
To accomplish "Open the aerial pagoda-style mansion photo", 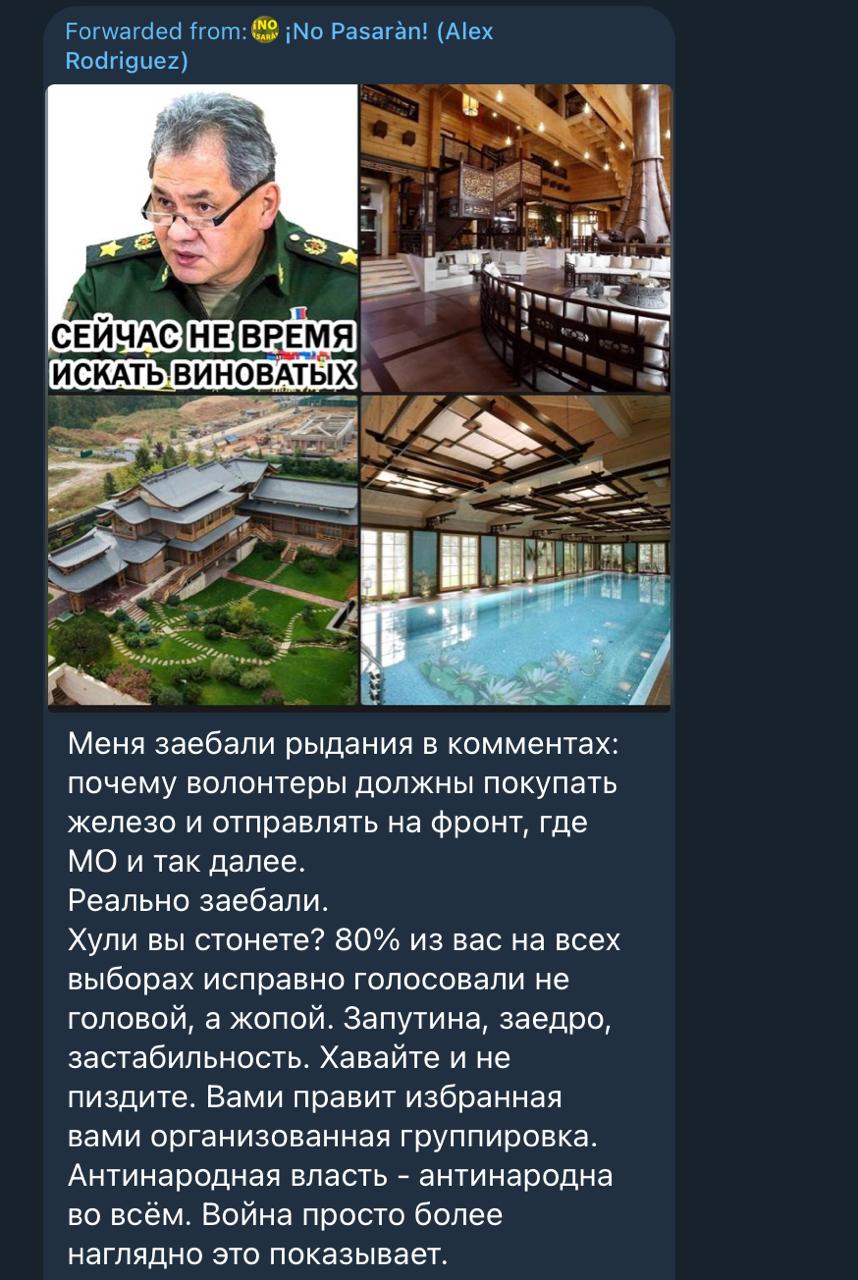I will [202, 550].
